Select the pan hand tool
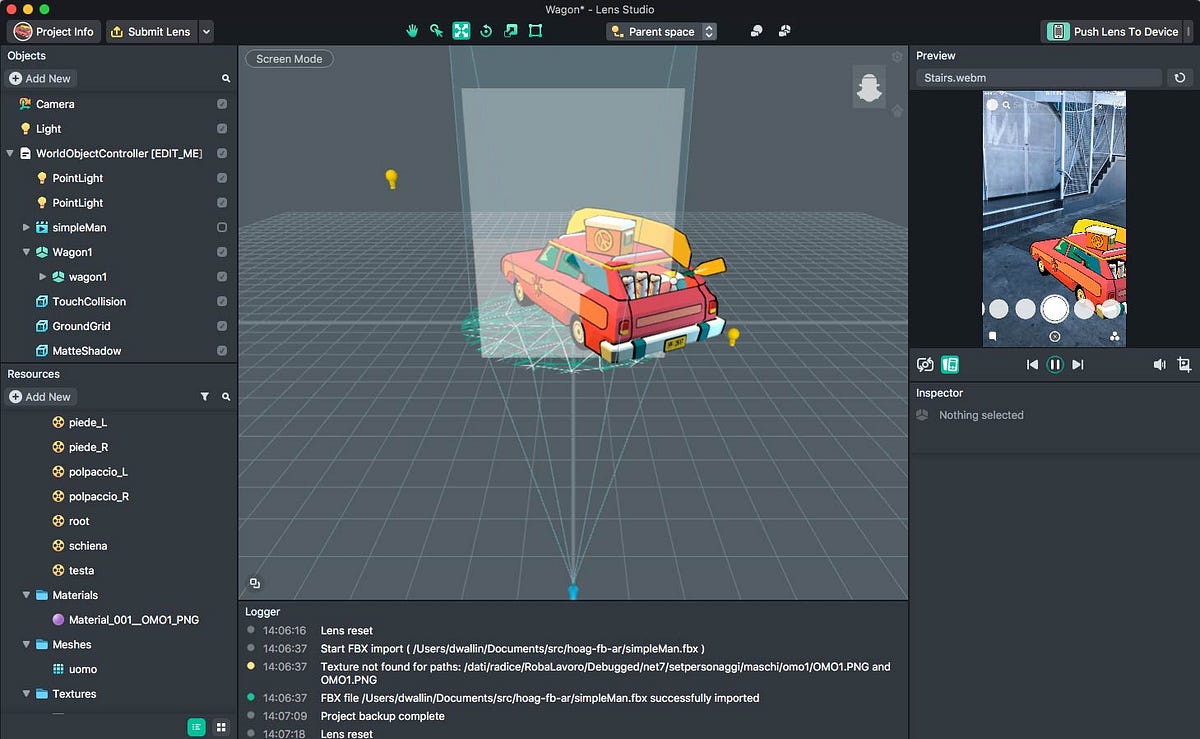Screen dimensions: 1200x739 411,31
